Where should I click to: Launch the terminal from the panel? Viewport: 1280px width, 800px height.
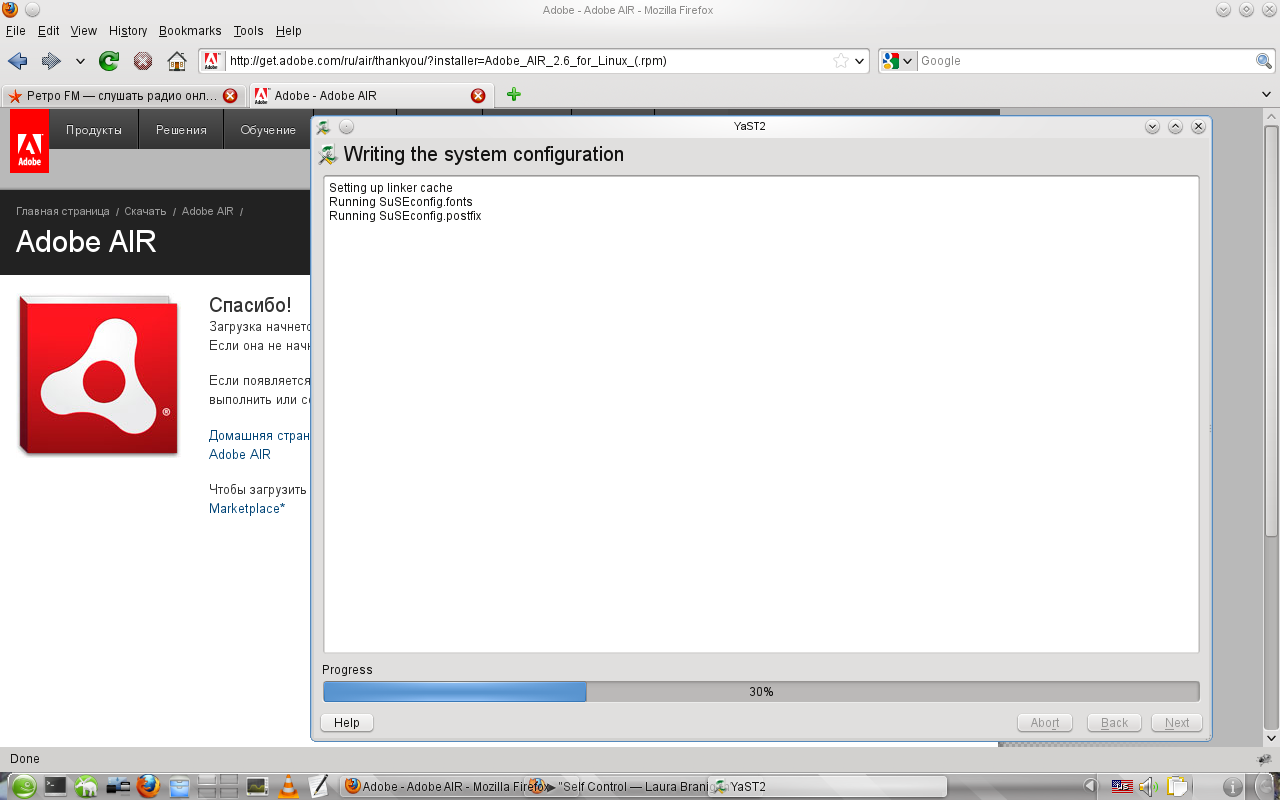[55, 787]
